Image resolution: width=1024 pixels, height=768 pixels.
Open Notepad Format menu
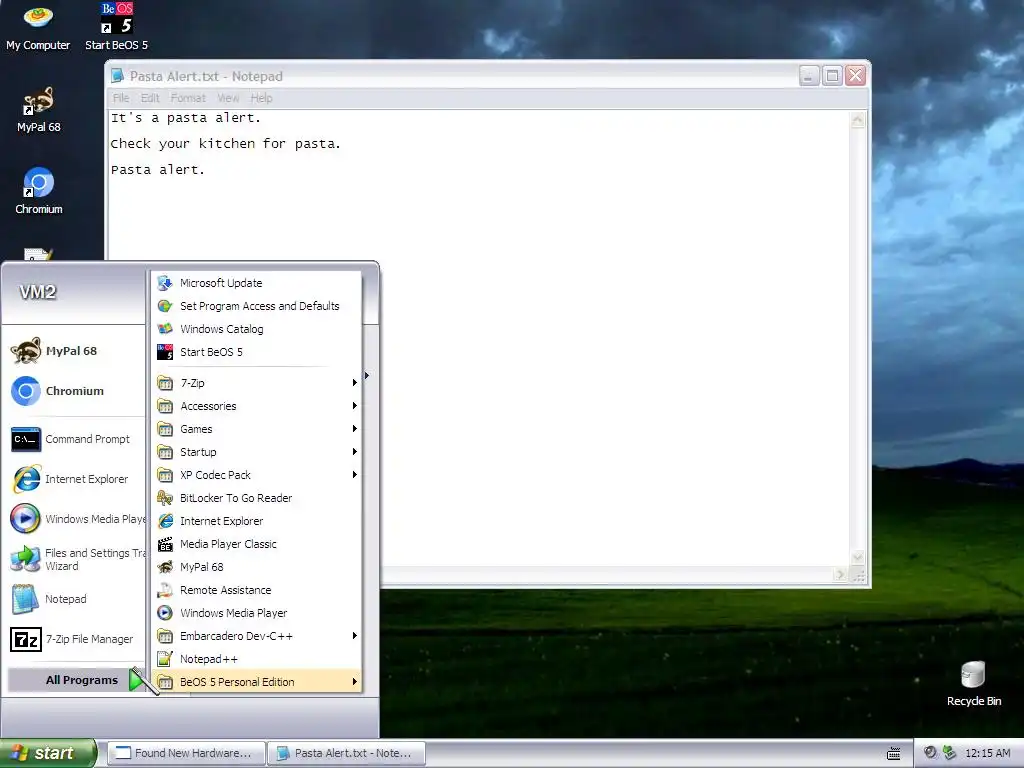[x=188, y=98]
